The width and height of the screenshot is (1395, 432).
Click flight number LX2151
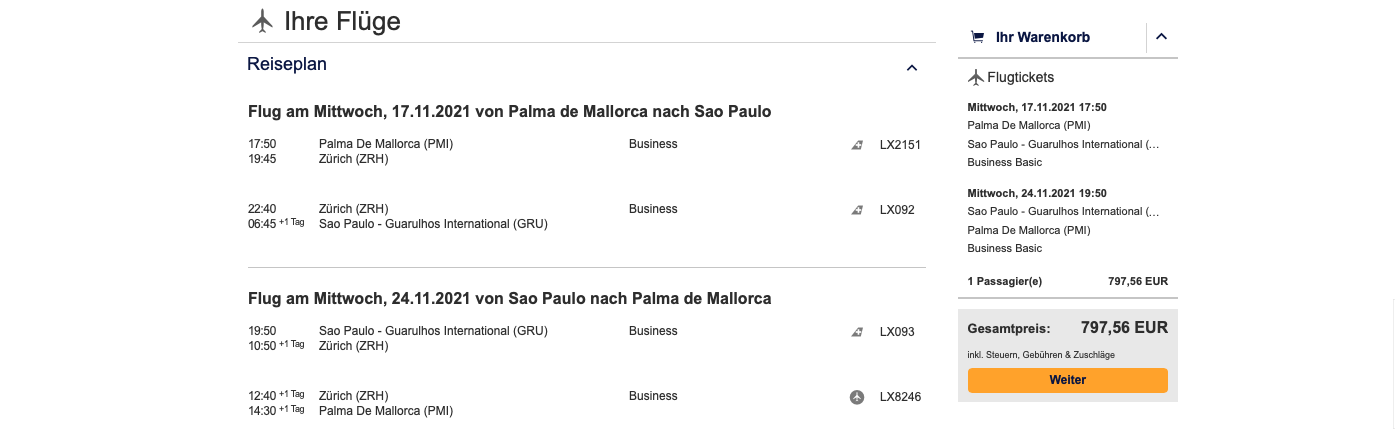click(899, 145)
